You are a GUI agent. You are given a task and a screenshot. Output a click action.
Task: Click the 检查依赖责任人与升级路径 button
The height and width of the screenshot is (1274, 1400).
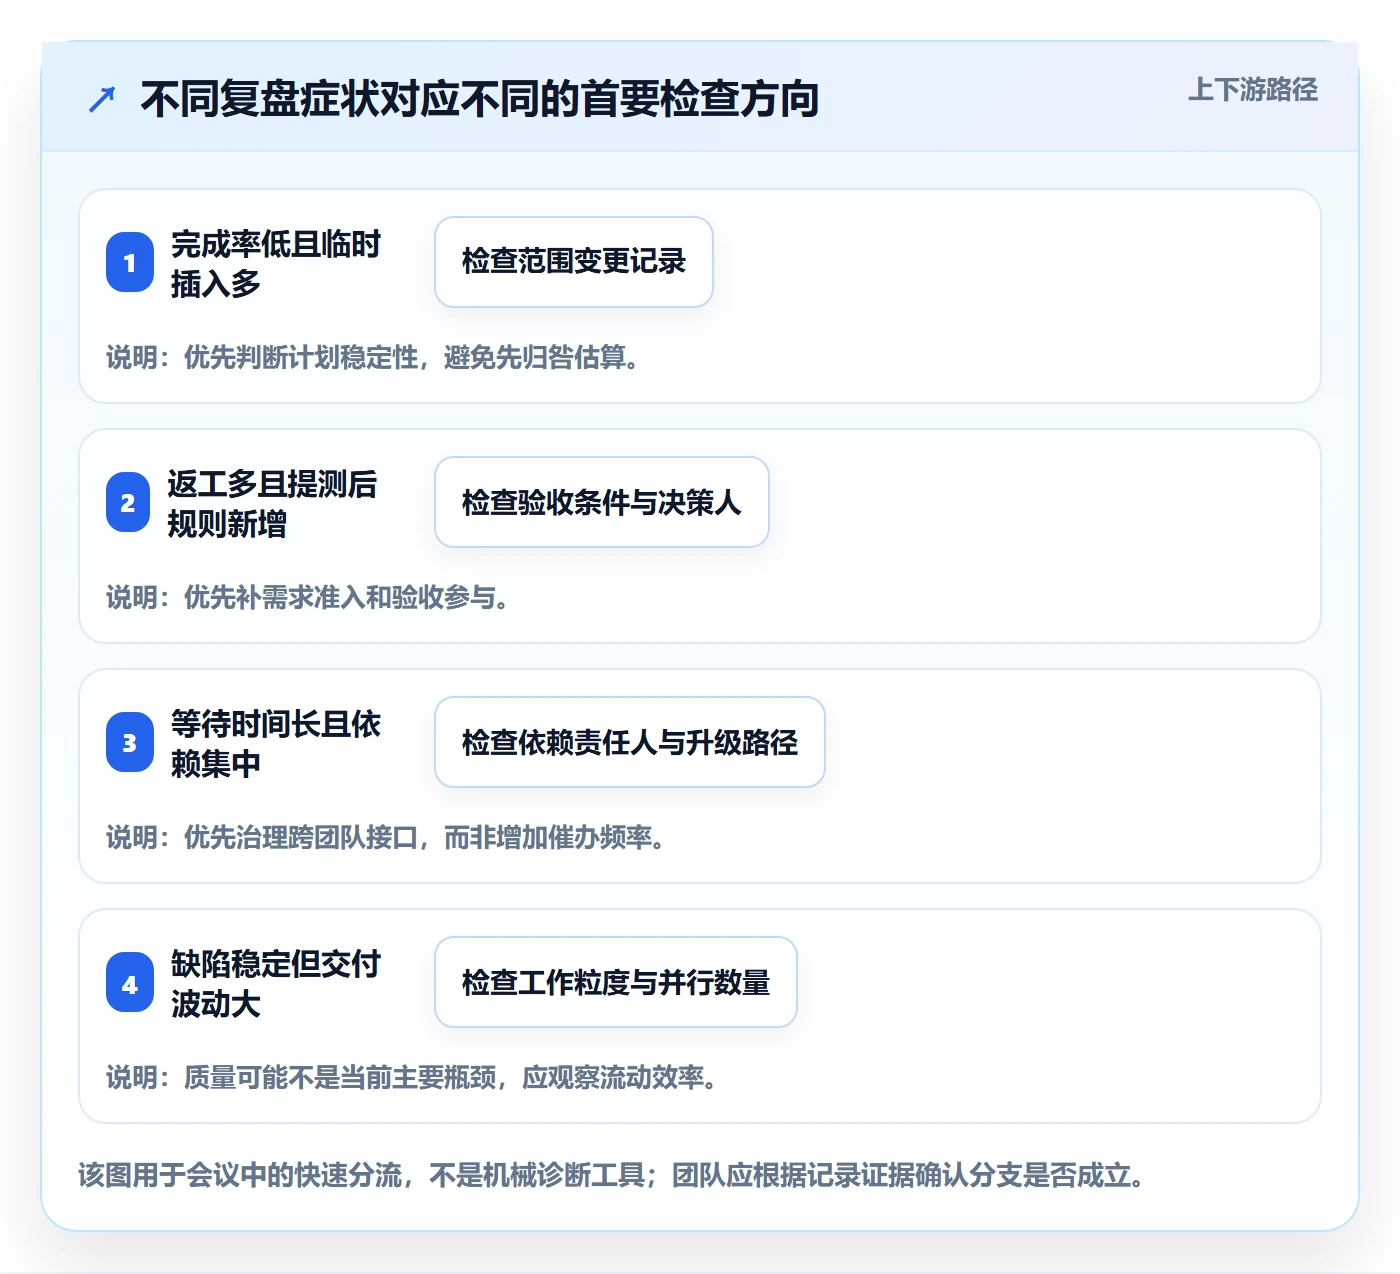point(630,742)
